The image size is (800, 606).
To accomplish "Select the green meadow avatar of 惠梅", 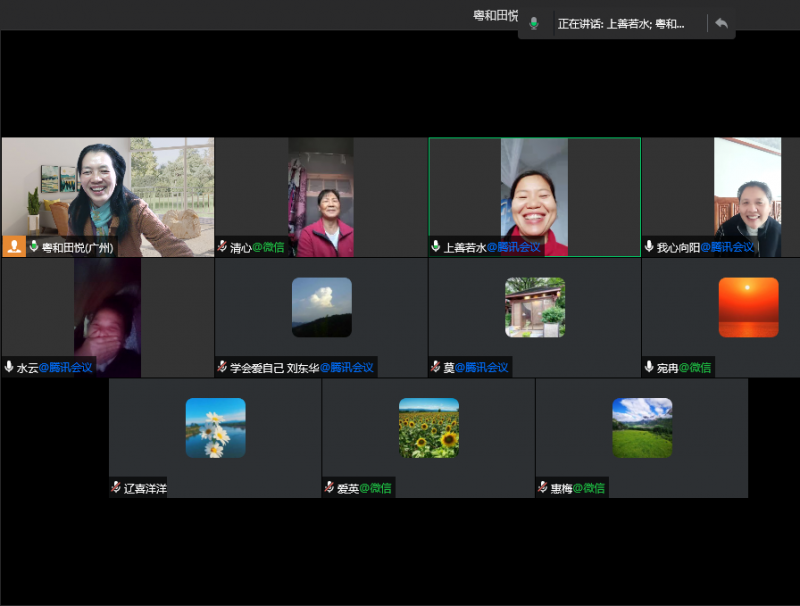I will tap(642, 428).
